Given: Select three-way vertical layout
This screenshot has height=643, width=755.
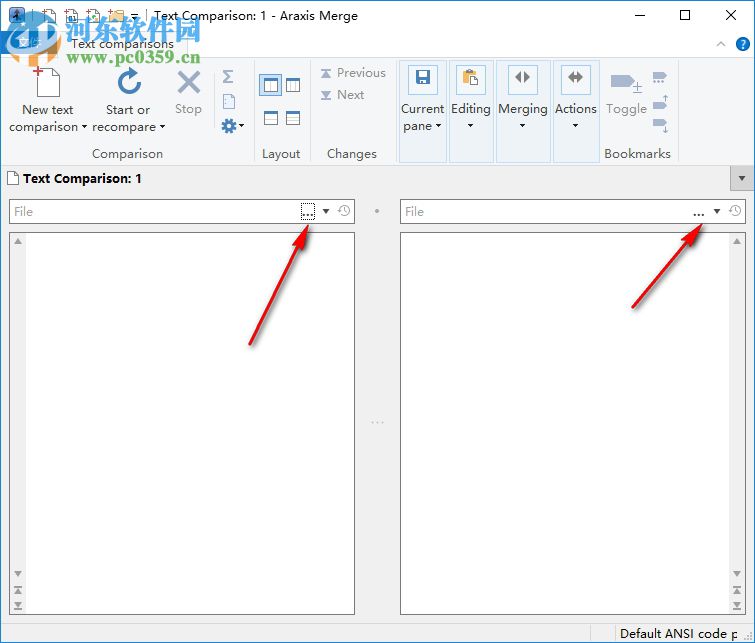Looking at the screenshot, I should (293, 85).
